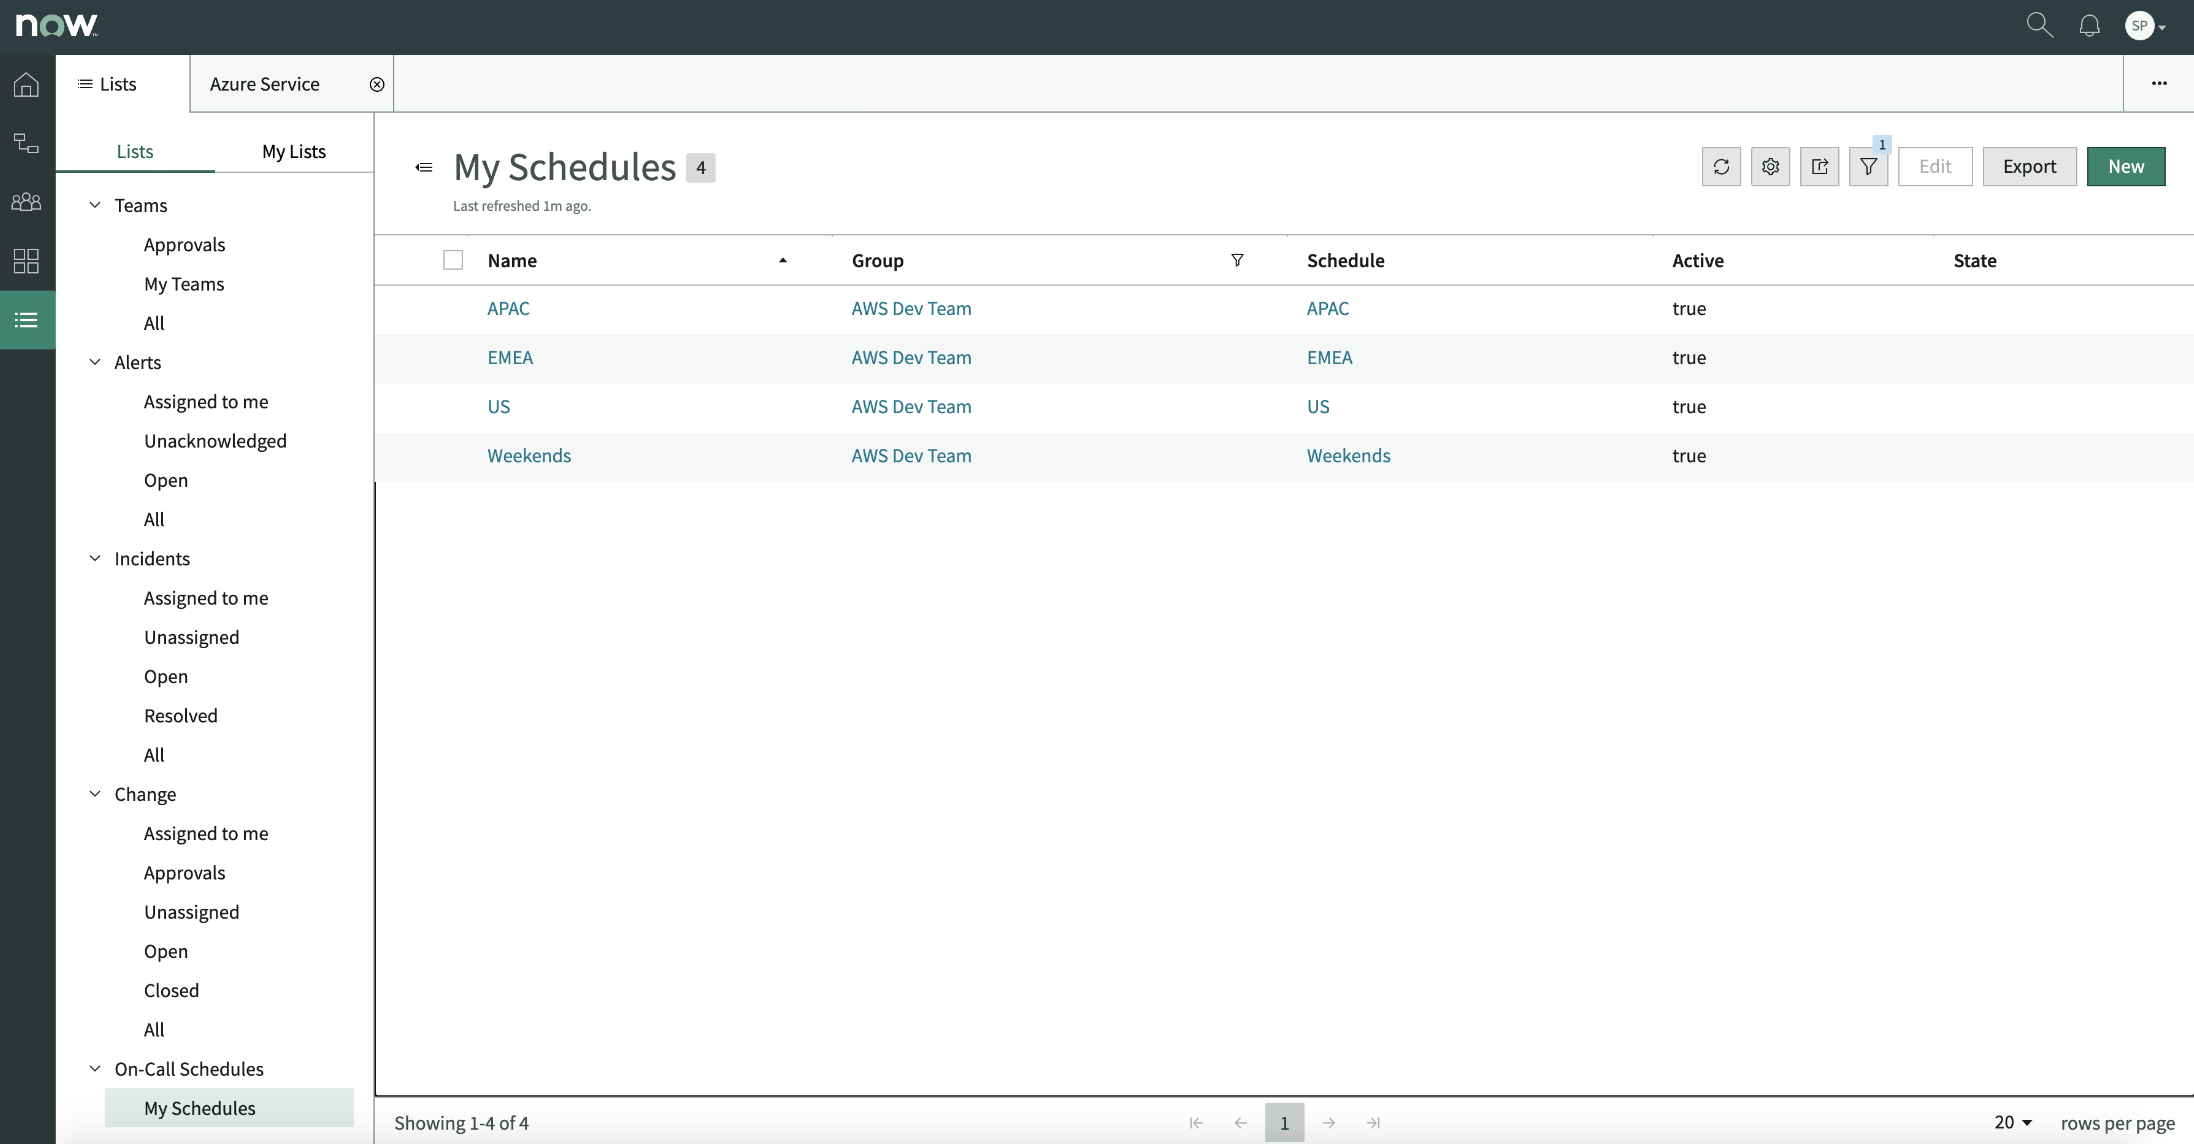Open Closed changes list
Image resolution: width=2194 pixels, height=1144 pixels.
(x=172, y=991)
